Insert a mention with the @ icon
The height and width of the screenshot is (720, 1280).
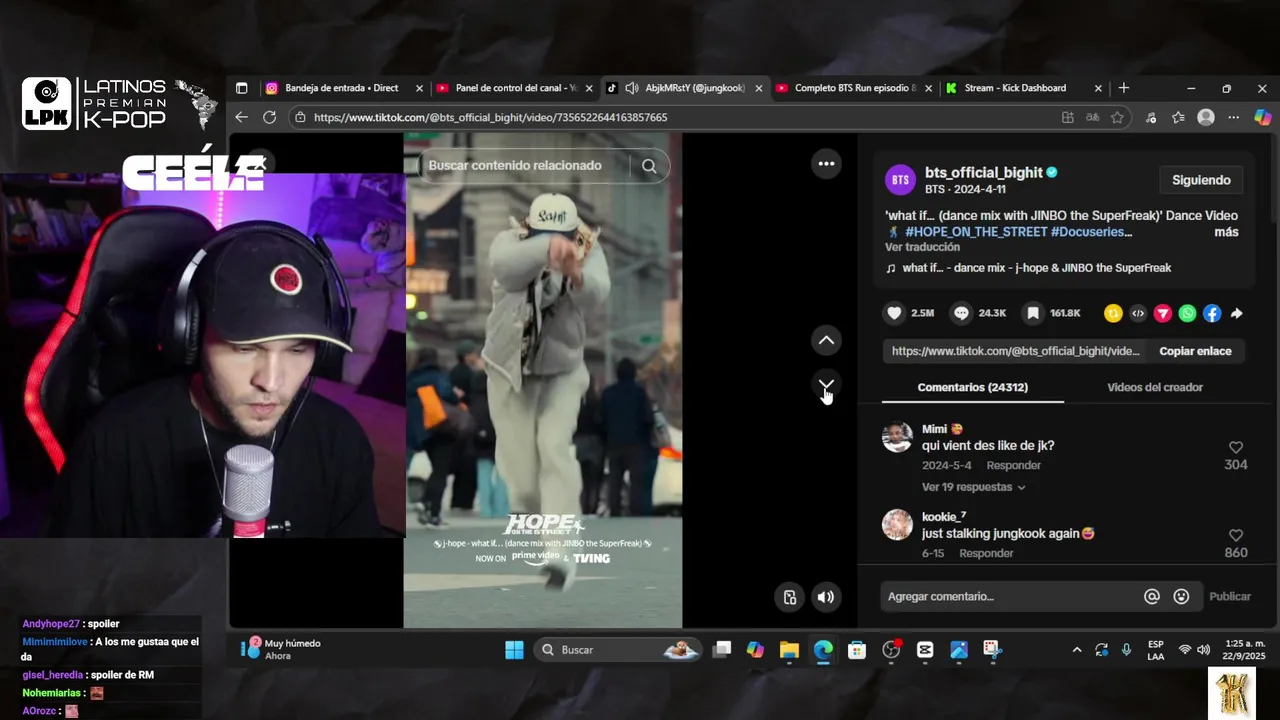coord(1152,596)
